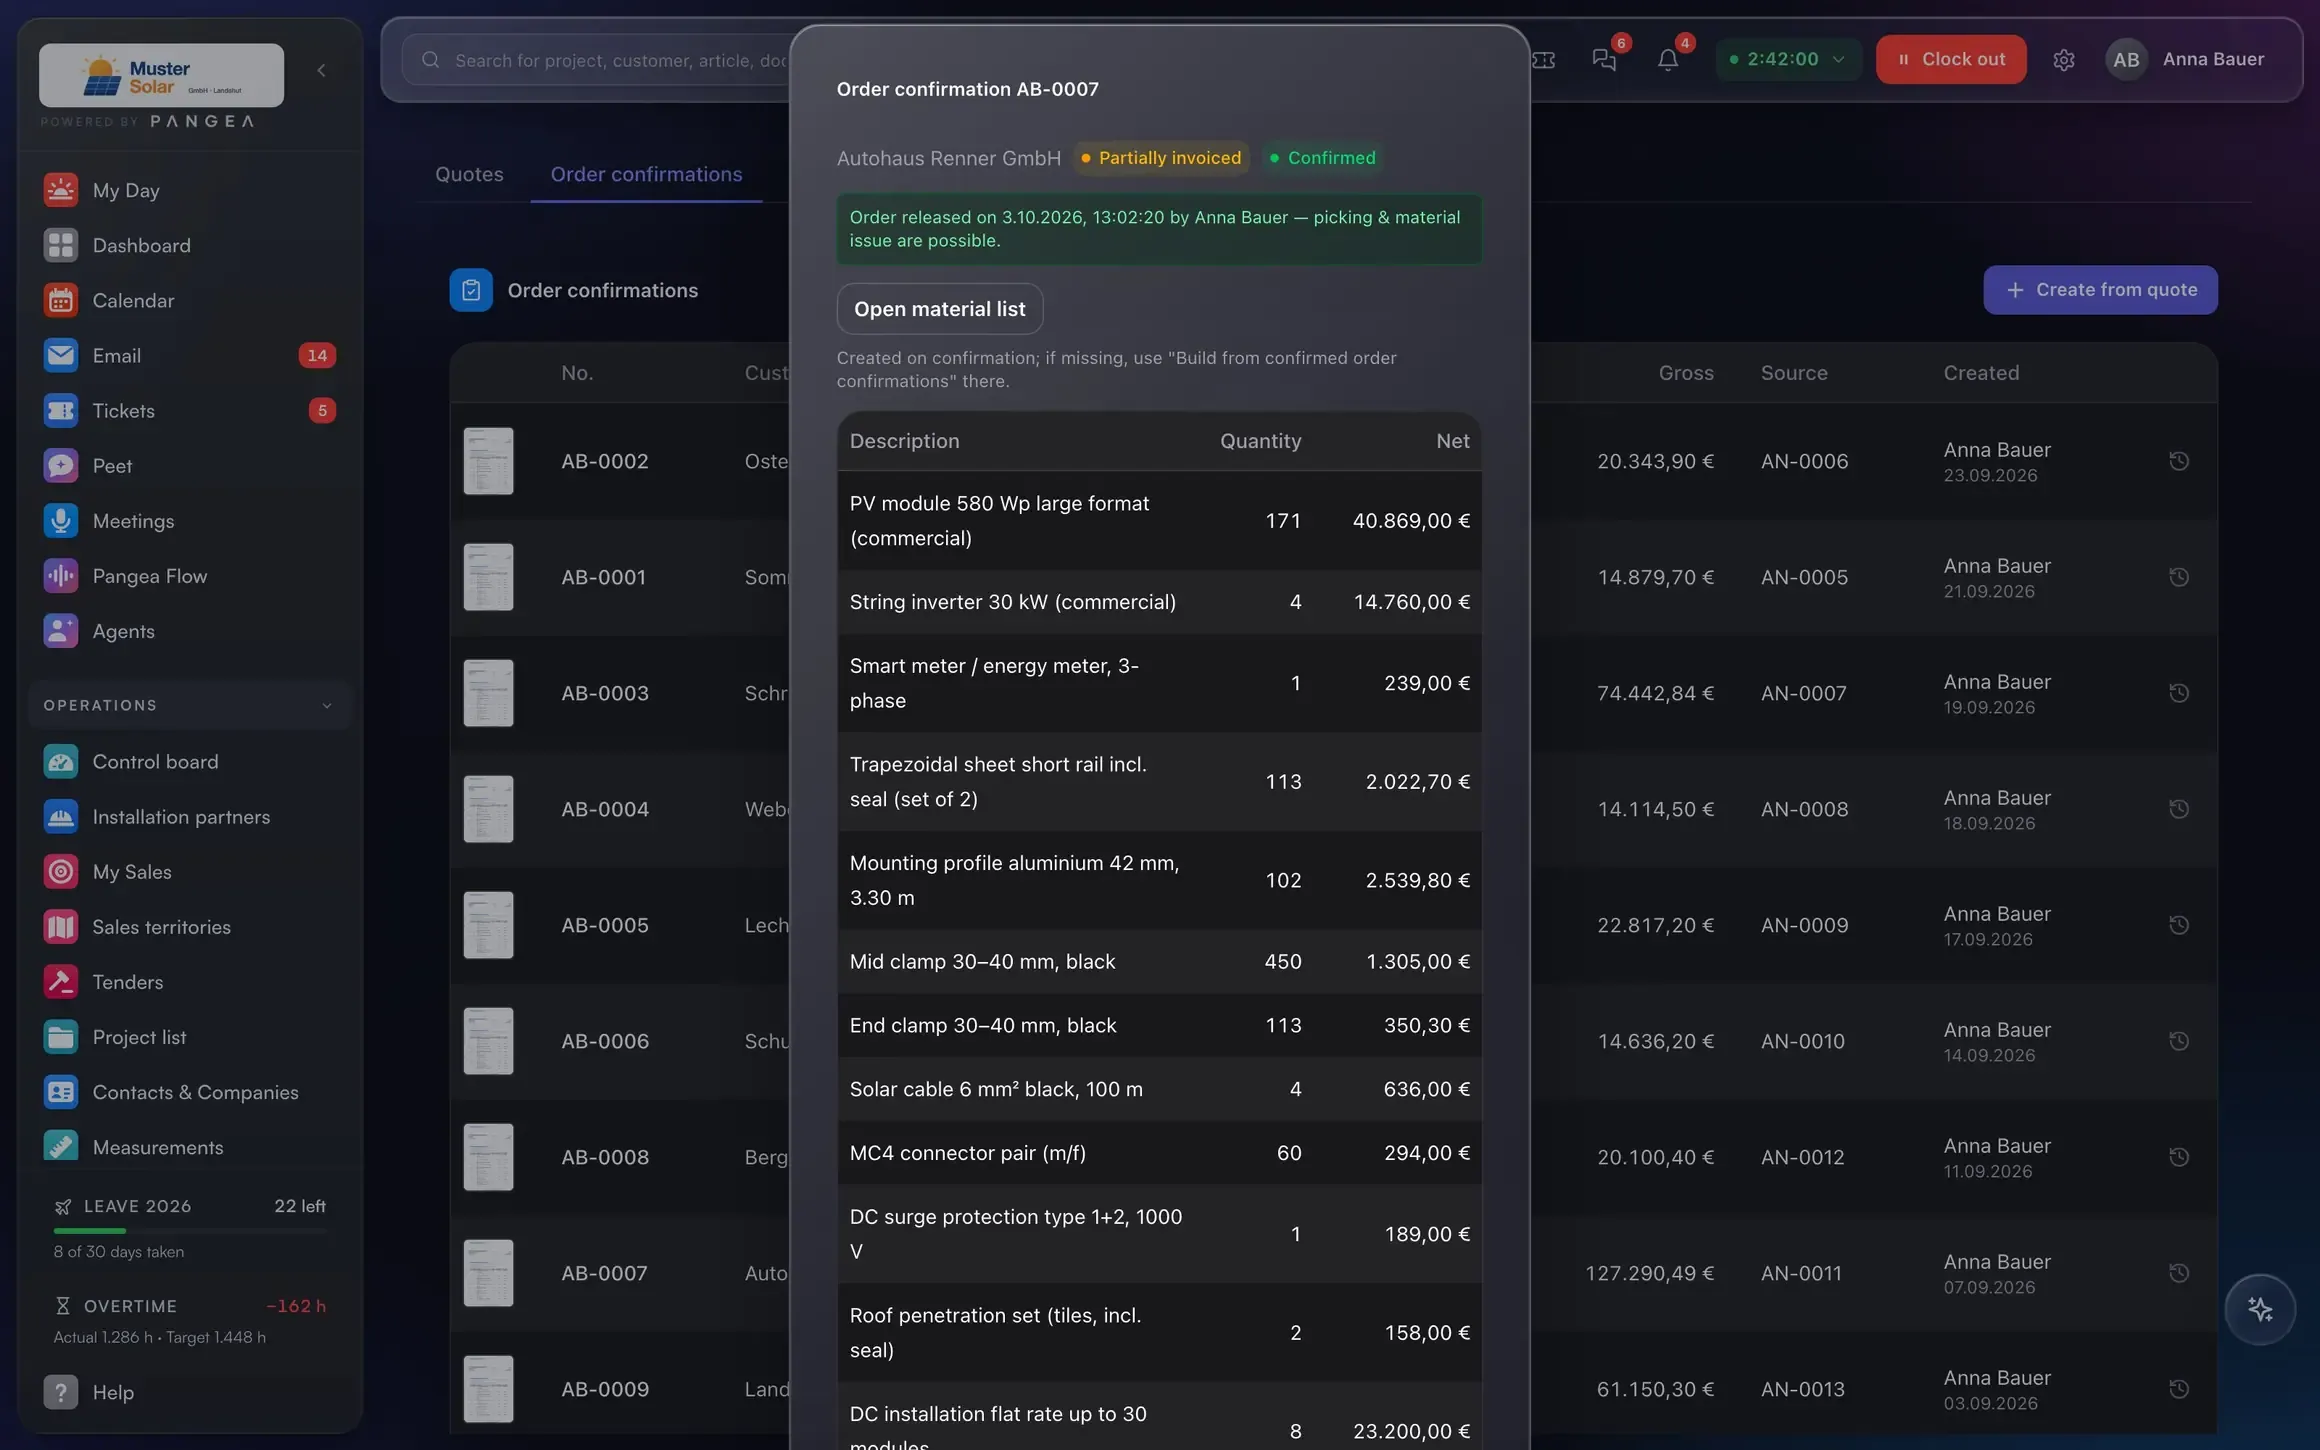Image resolution: width=2320 pixels, height=1450 pixels.
Task: Open the AB-0005 document thumbnail
Action: tap(488, 925)
